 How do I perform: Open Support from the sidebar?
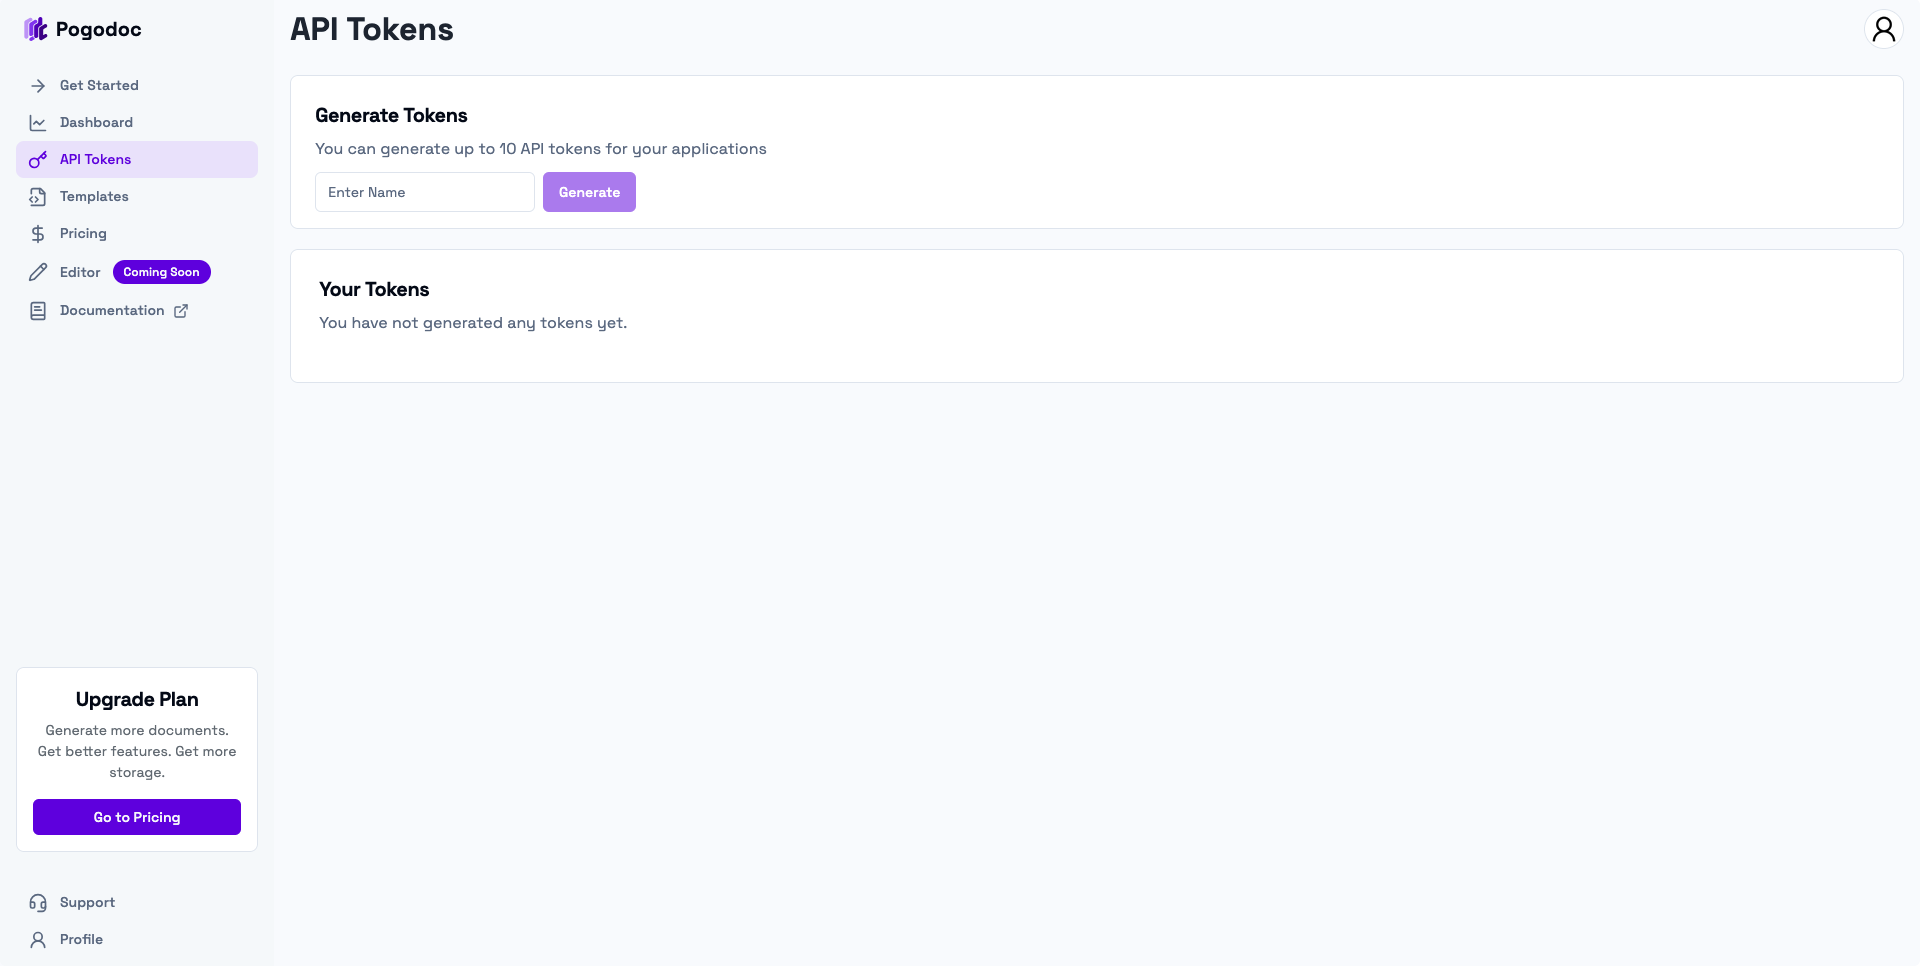pos(137,903)
